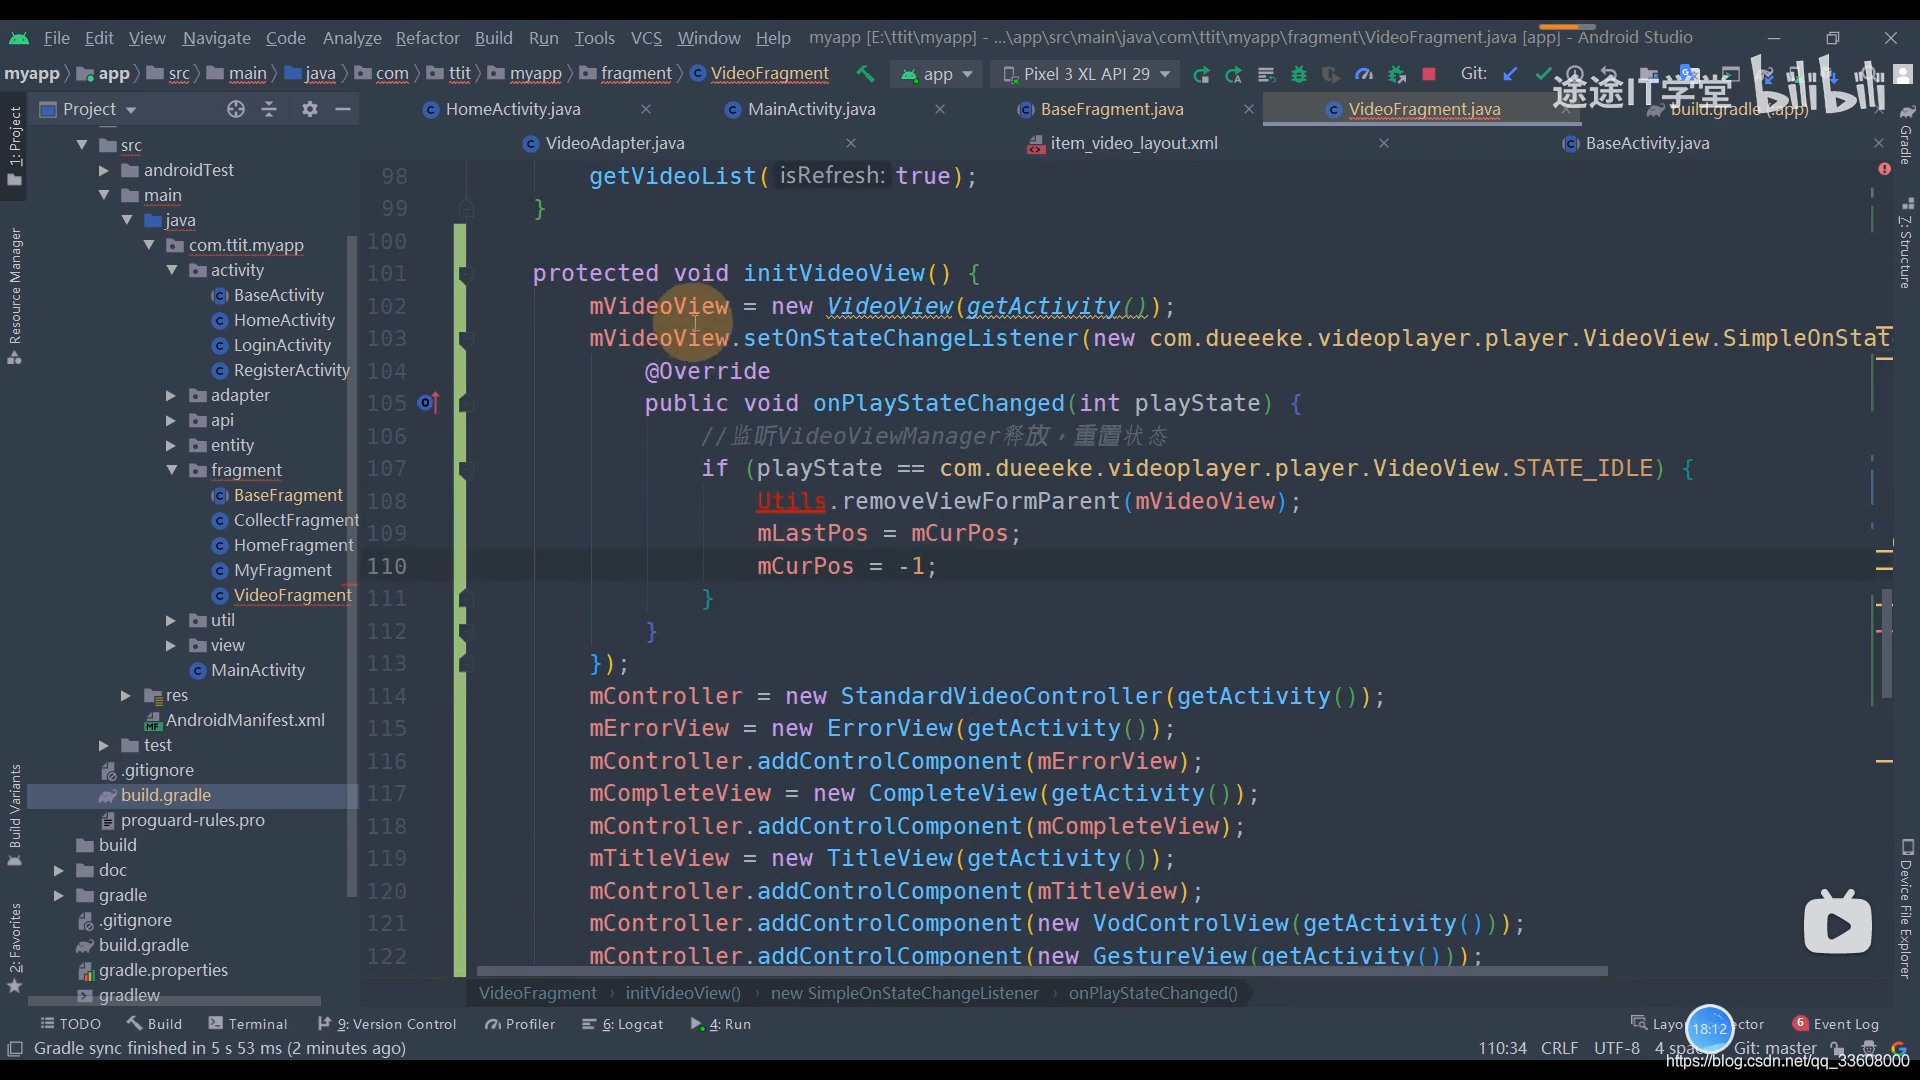Stop the running app with red square
This screenshot has height=1080, width=1920.
(1429, 74)
